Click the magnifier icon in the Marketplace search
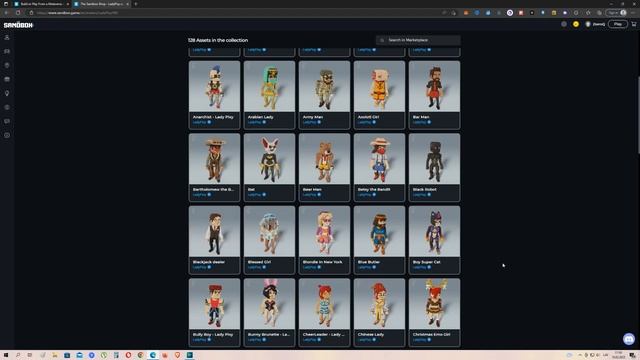 click(382, 40)
